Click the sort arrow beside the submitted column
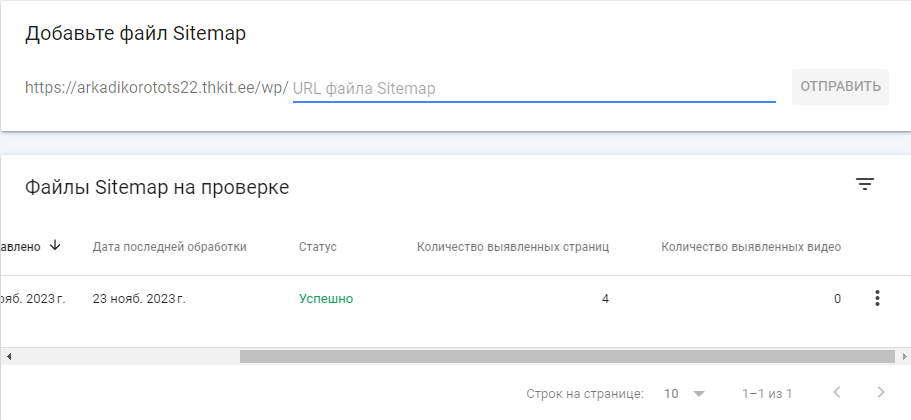The height and width of the screenshot is (420, 911). tap(55, 246)
